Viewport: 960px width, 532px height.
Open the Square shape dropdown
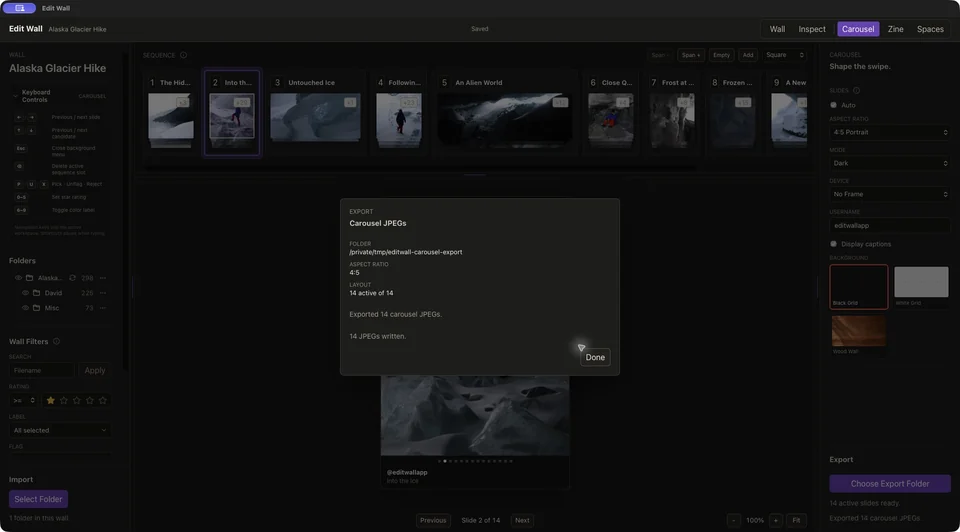click(x=784, y=55)
